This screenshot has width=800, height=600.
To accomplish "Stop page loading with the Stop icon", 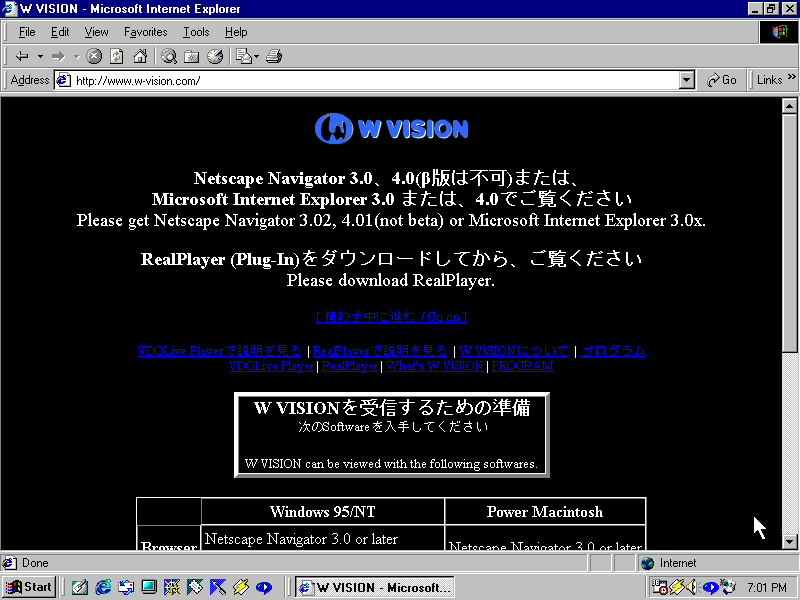I will point(94,56).
